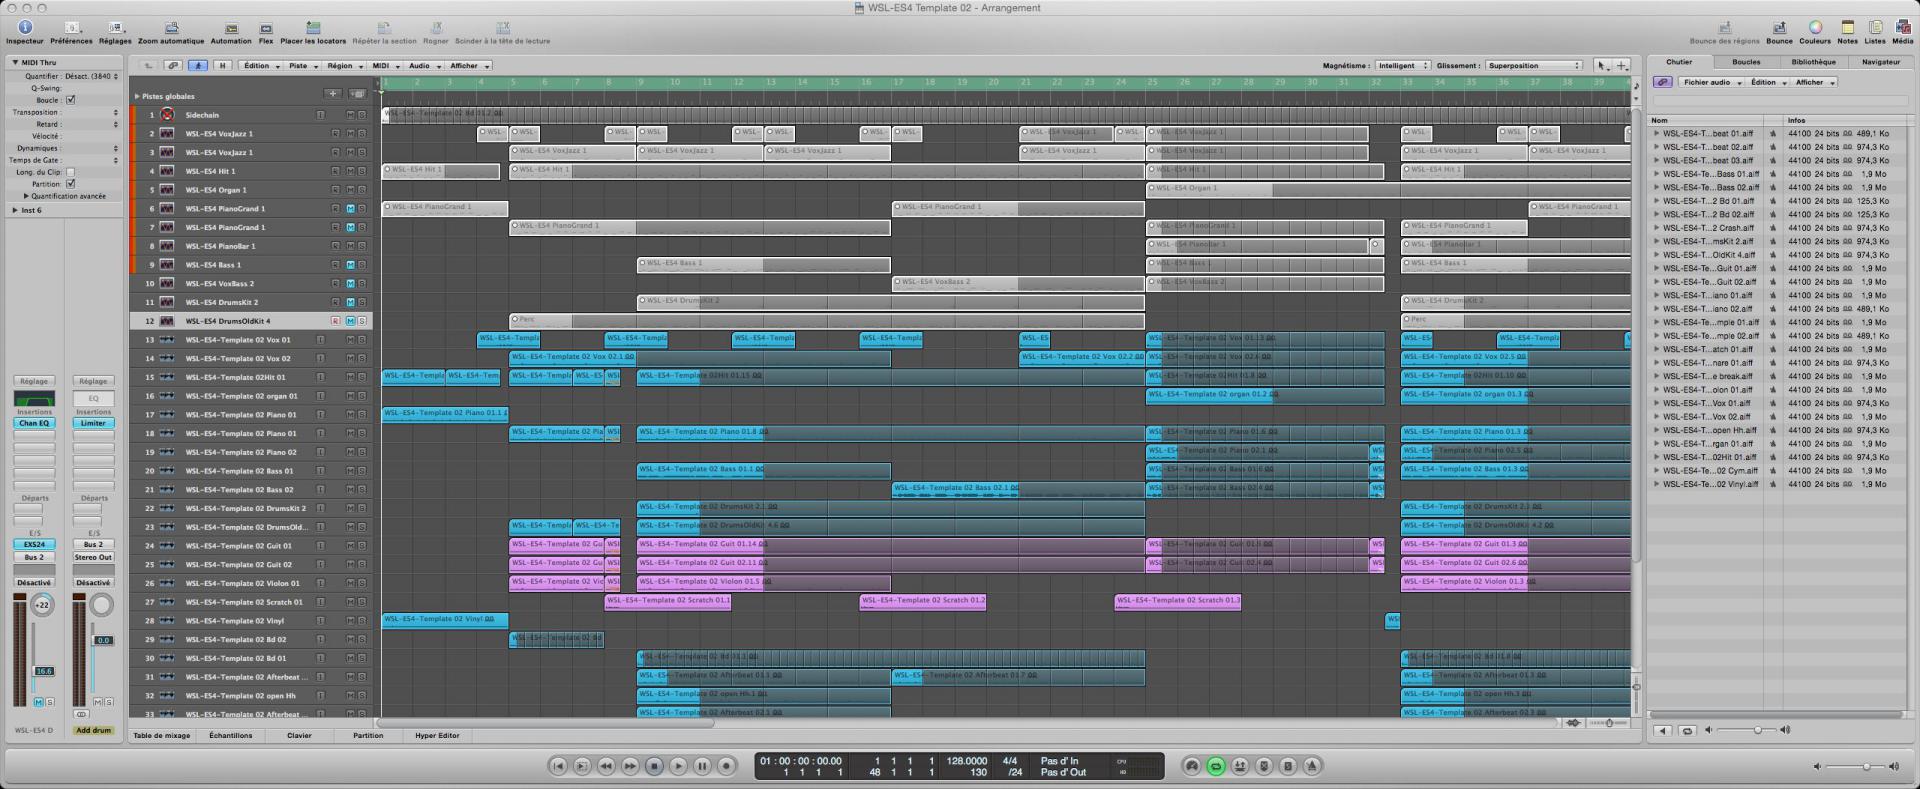Open the Préférences toolbar icon

[72, 28]
